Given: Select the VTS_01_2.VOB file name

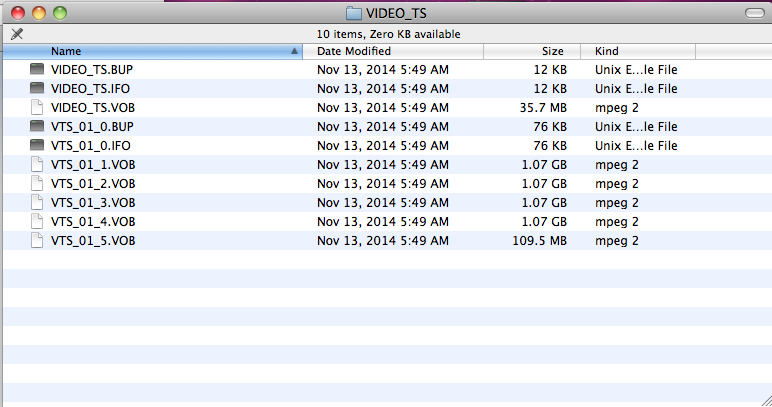Looking at the screenshot, I should click(x=93, y=184).
